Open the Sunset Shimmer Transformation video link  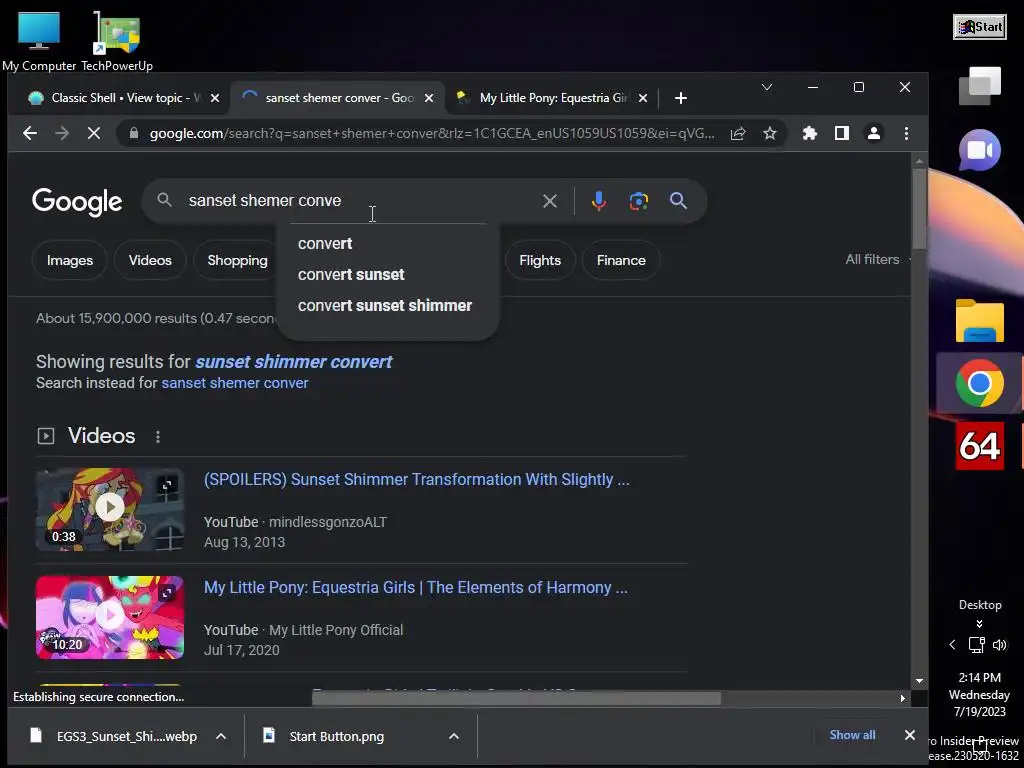pos(417,480)
